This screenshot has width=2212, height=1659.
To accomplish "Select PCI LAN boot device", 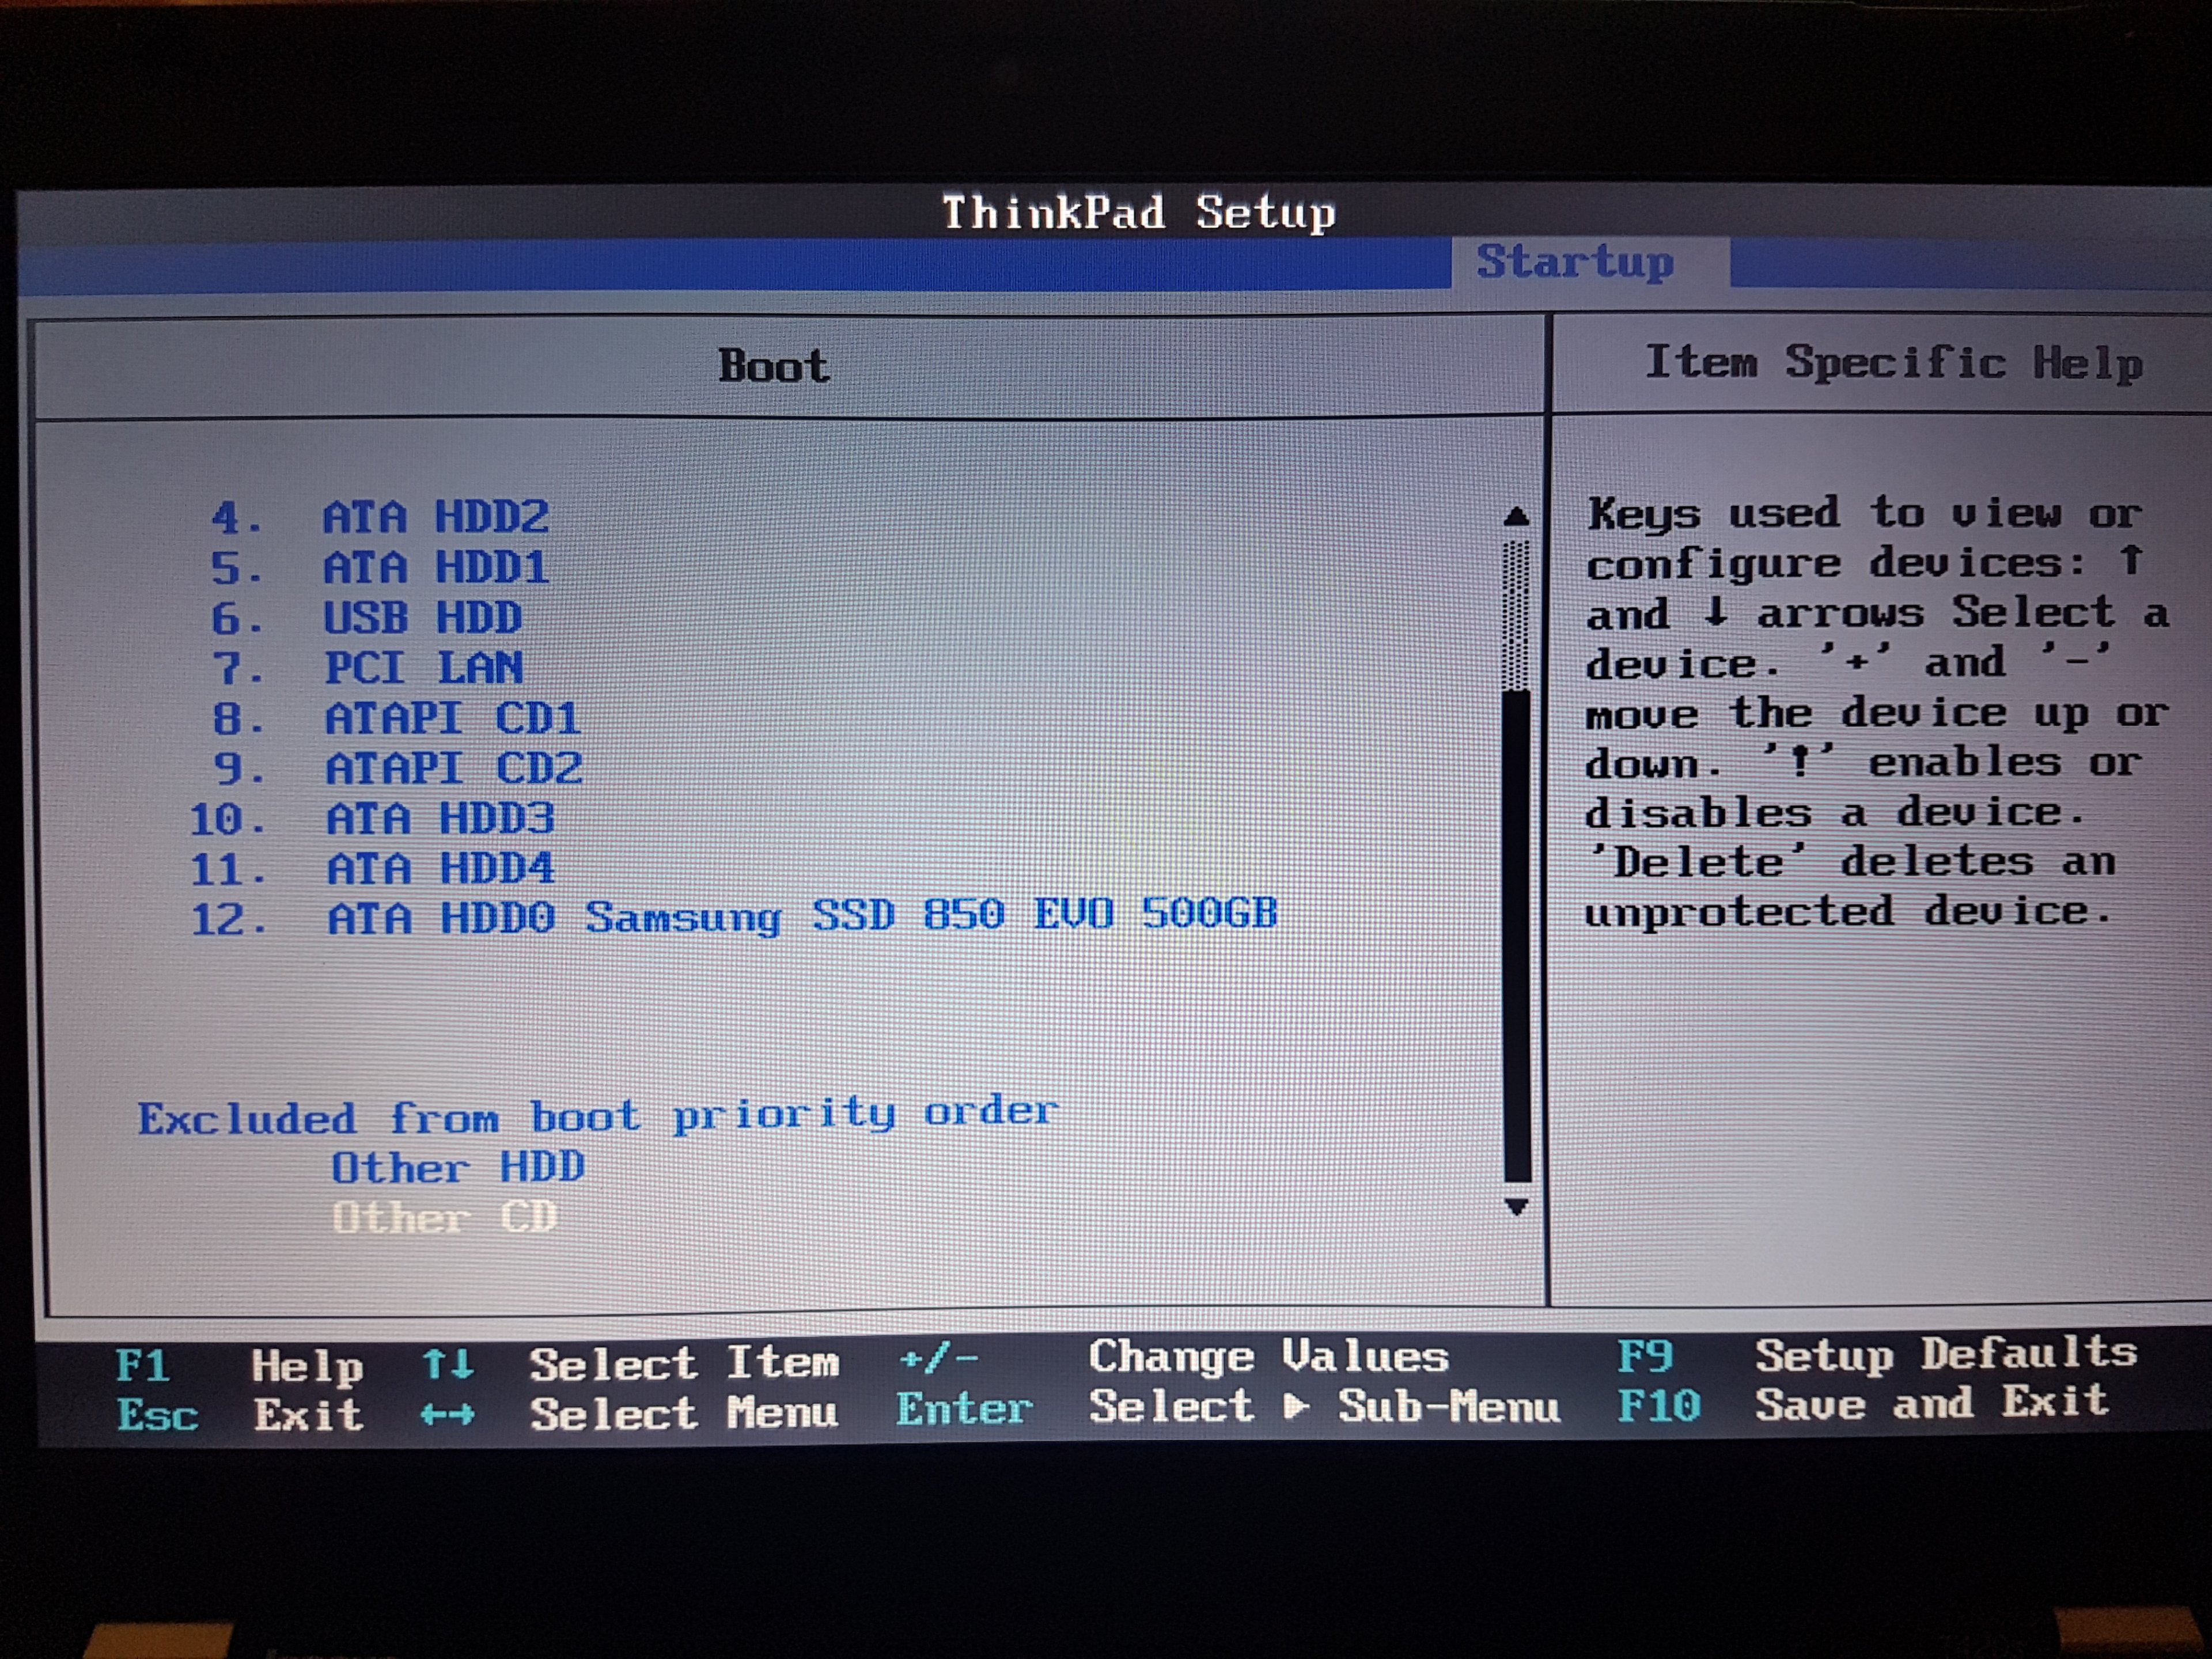I will point(423,668).
